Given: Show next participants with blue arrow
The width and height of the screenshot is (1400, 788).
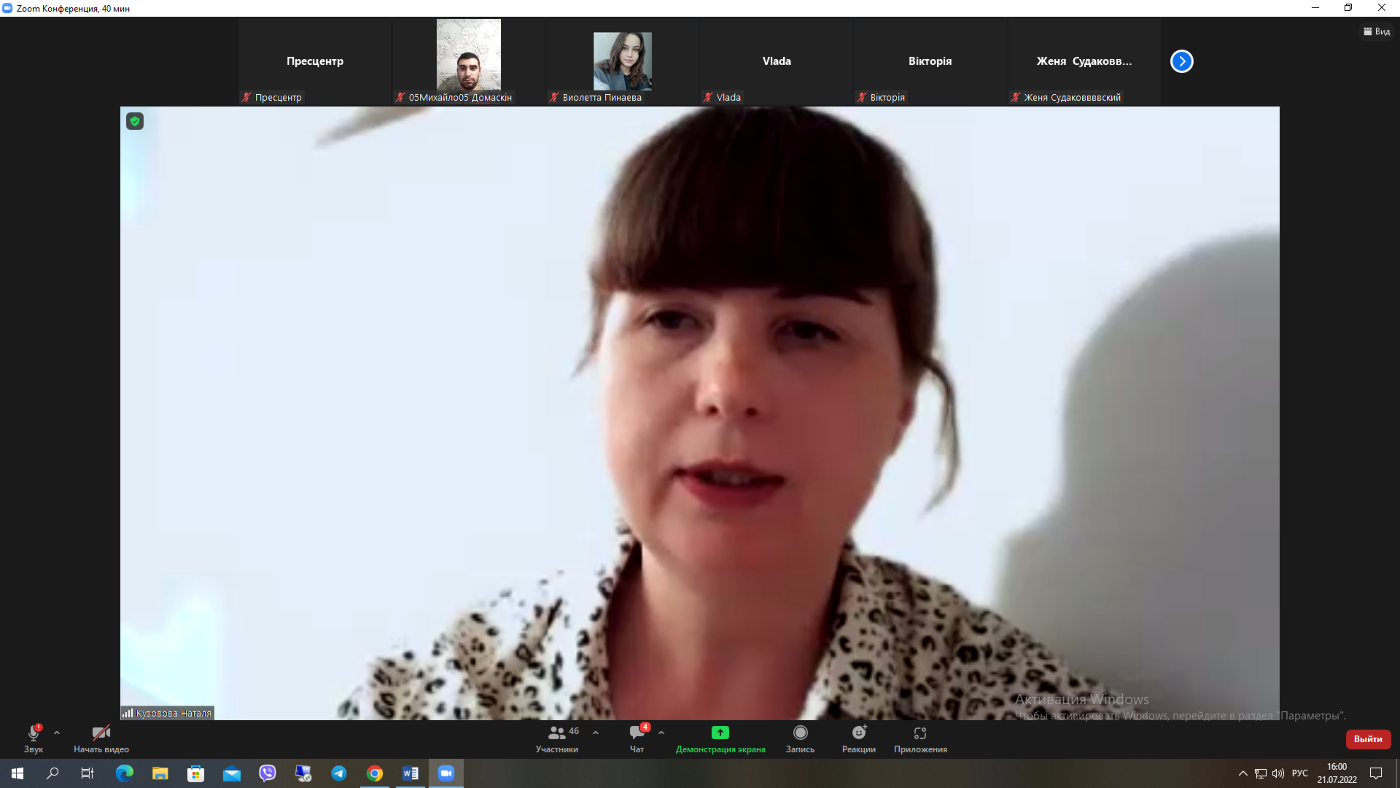Looking at the screenshot, I should tap(1182, 61).
